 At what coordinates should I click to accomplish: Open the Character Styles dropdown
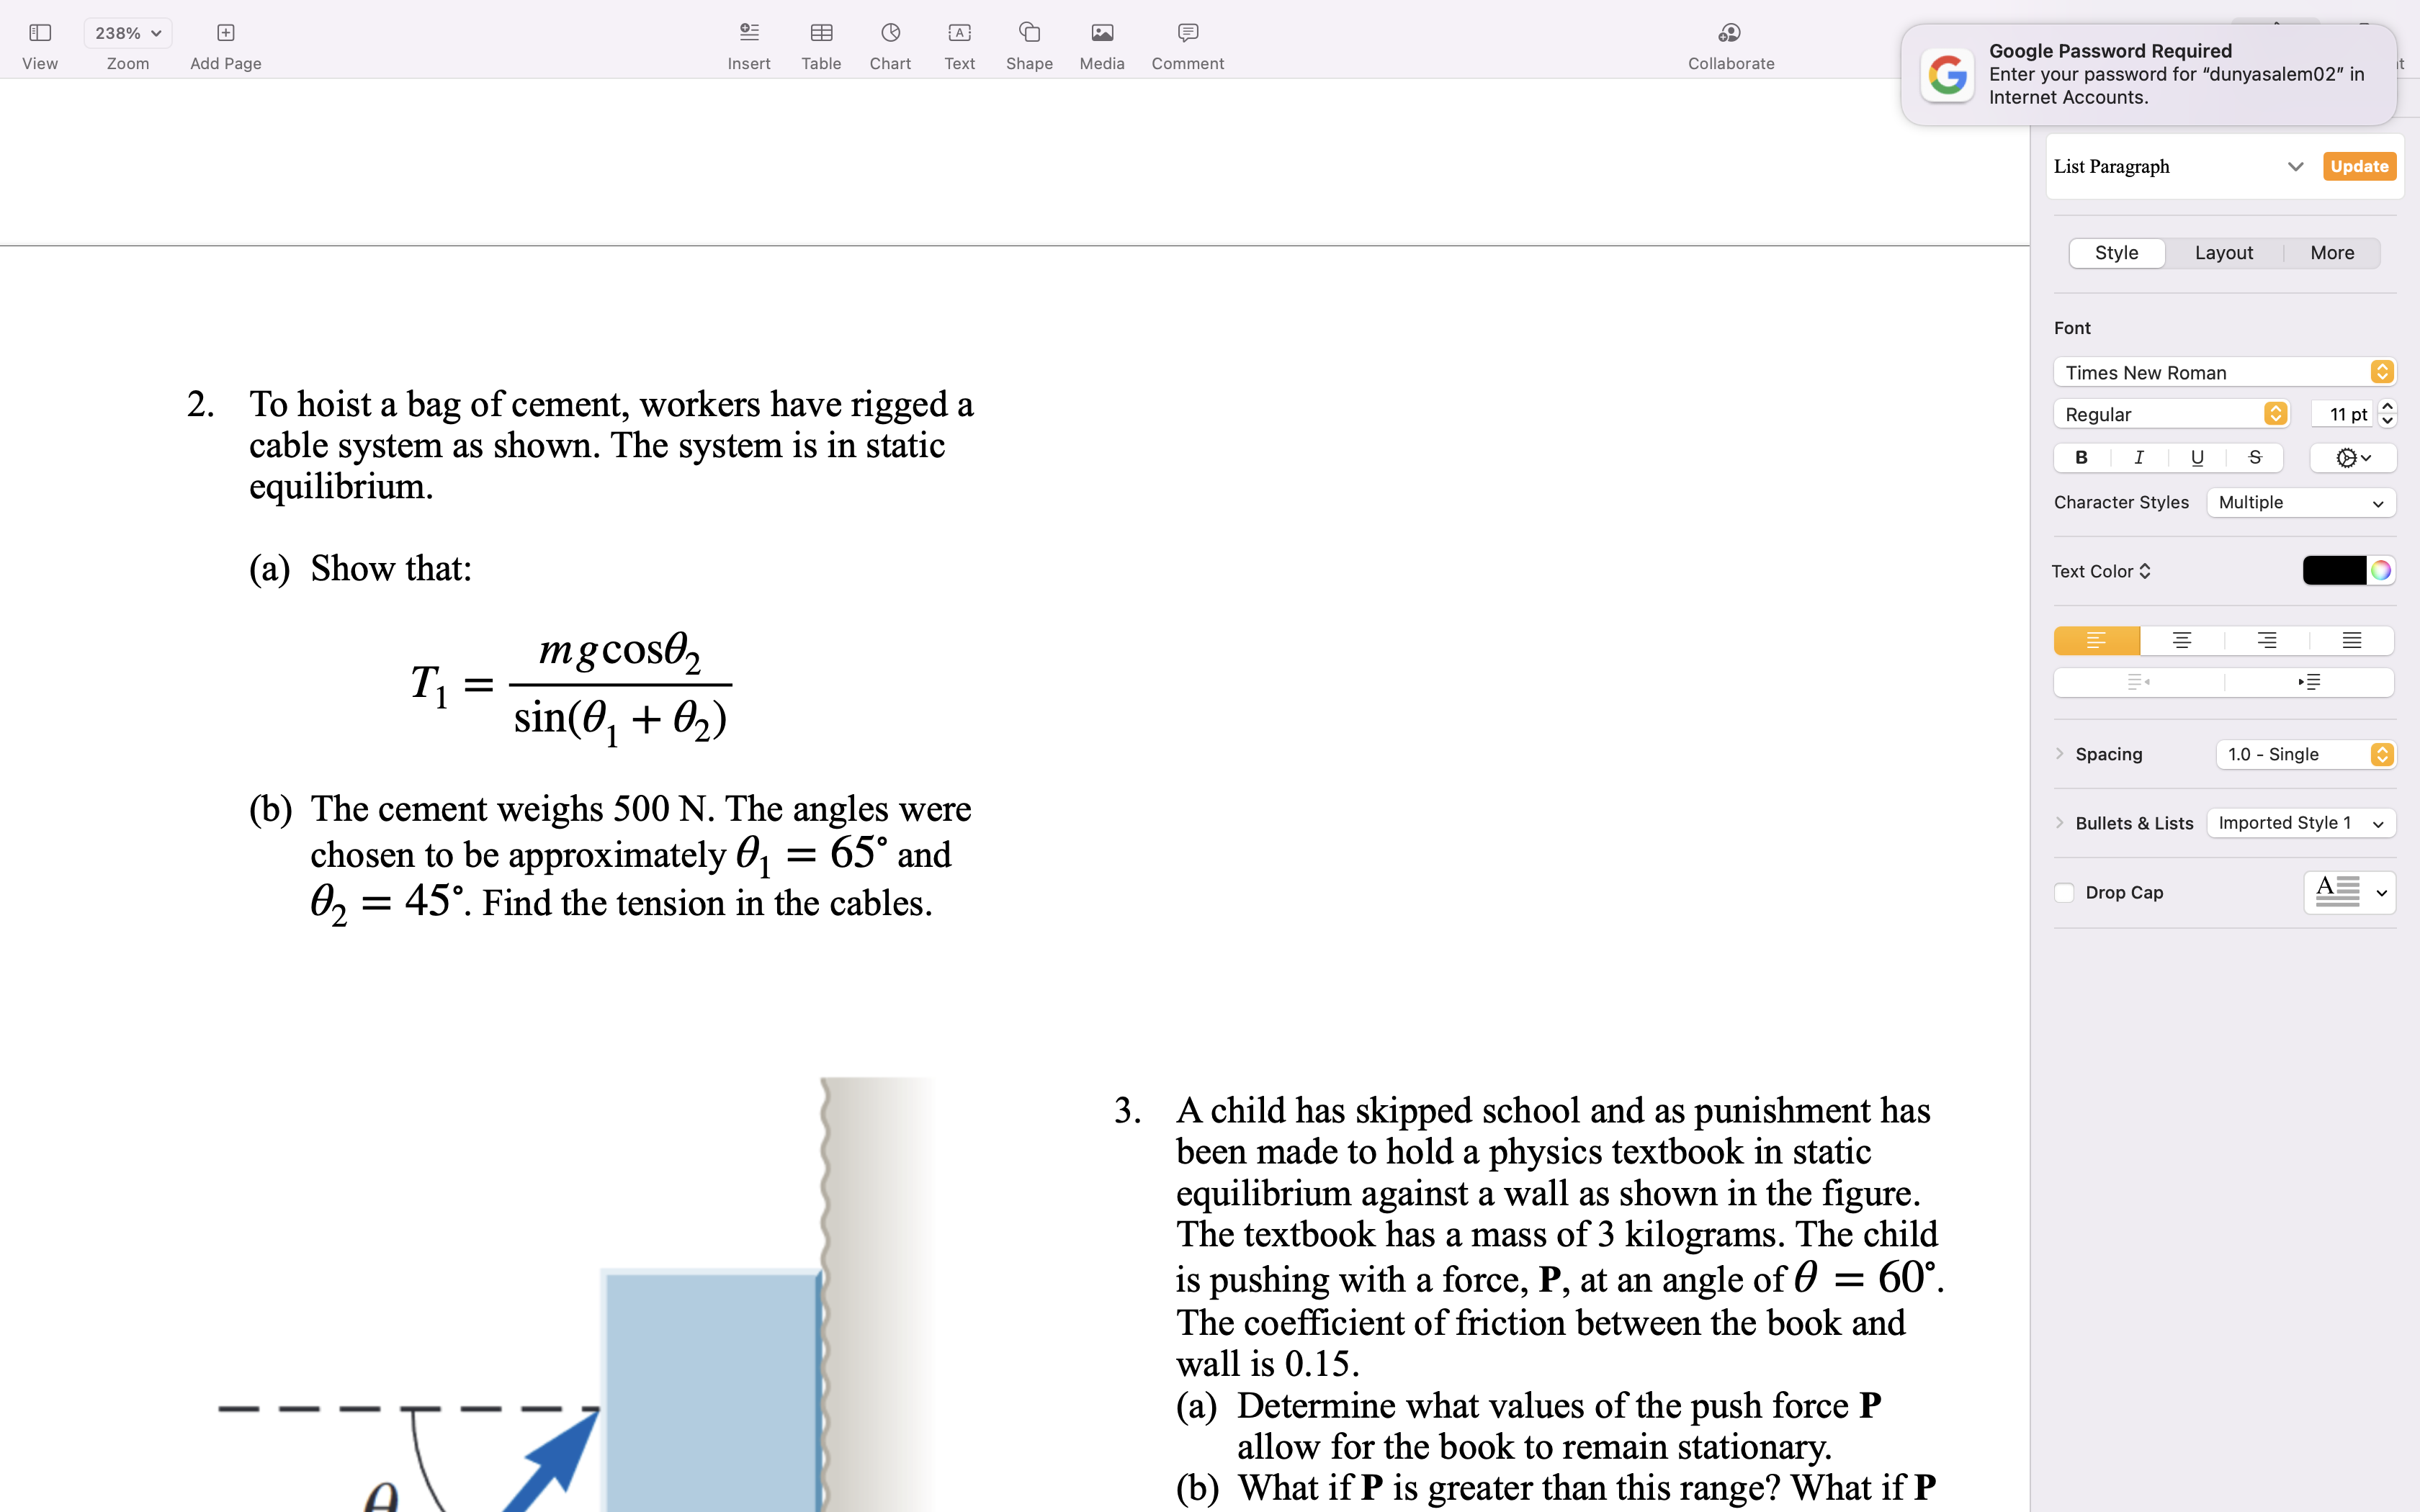click(2300, 502)
